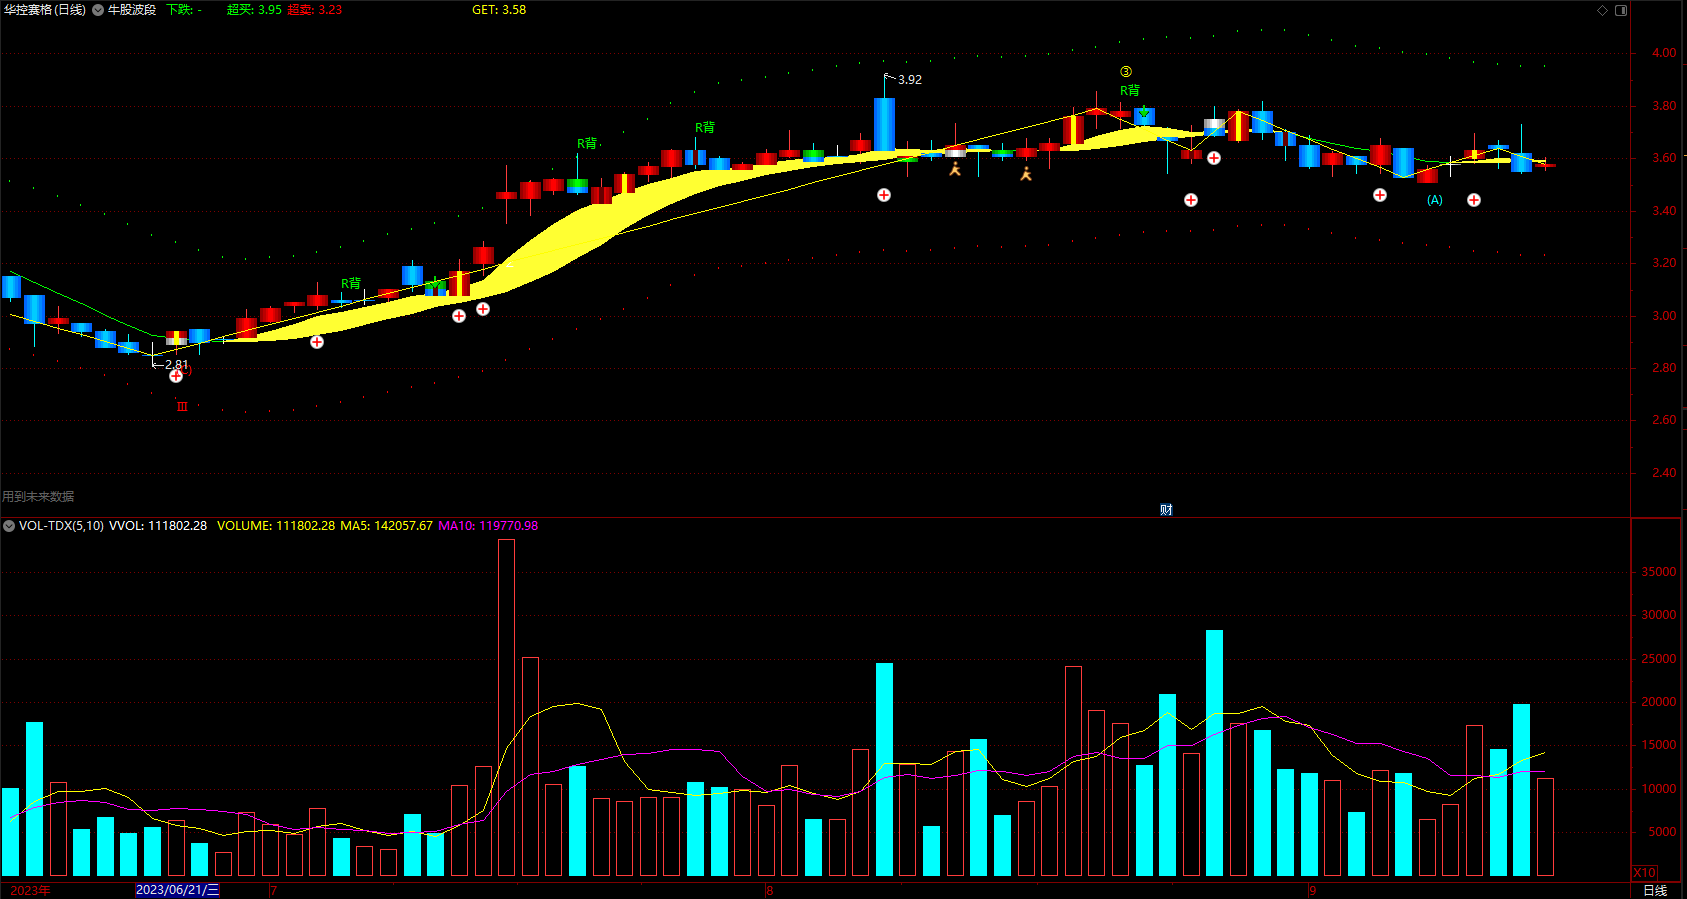The width and height of the screenshot is (1687, 899).
Task: Open the dropdown arrow beside 牛股波段
Action: point(98,10)
